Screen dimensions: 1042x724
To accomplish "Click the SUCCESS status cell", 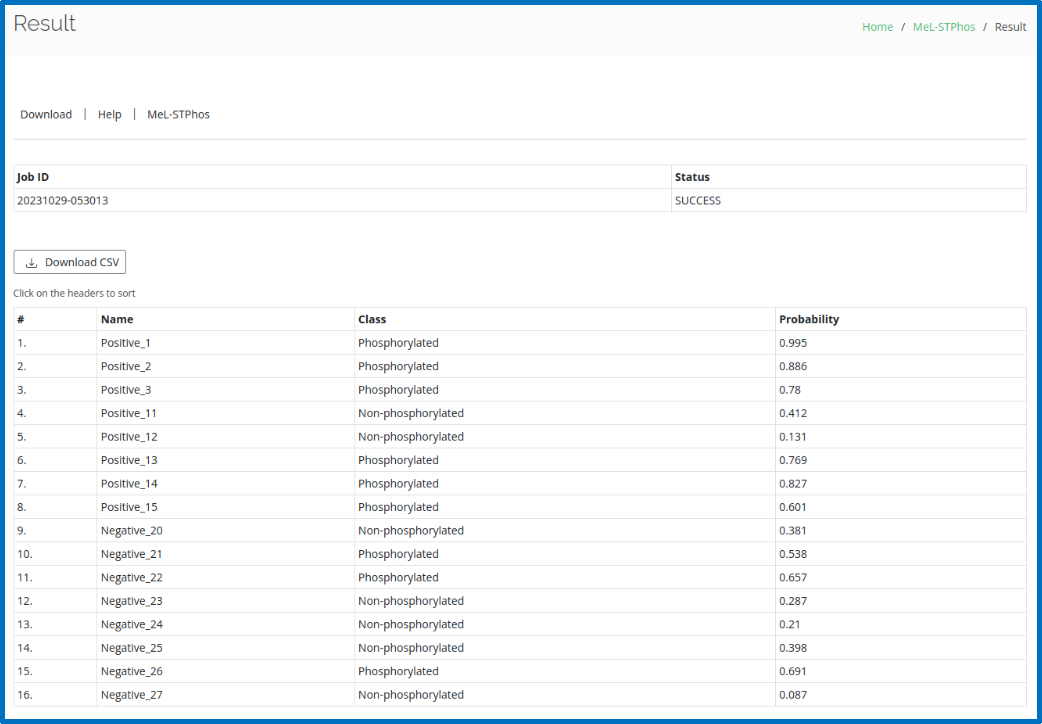I will click(698, 200).
